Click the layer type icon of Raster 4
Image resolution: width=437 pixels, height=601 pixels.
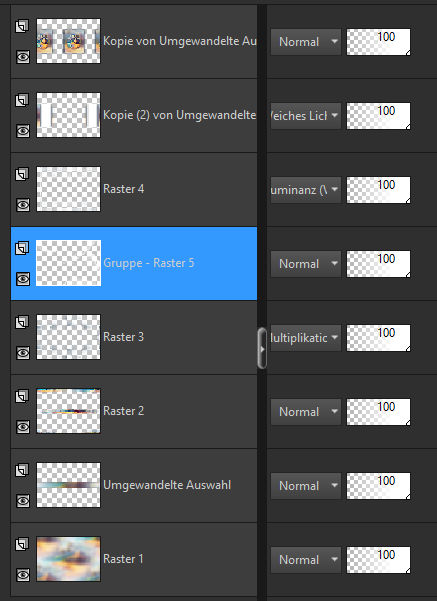point(22,174)
